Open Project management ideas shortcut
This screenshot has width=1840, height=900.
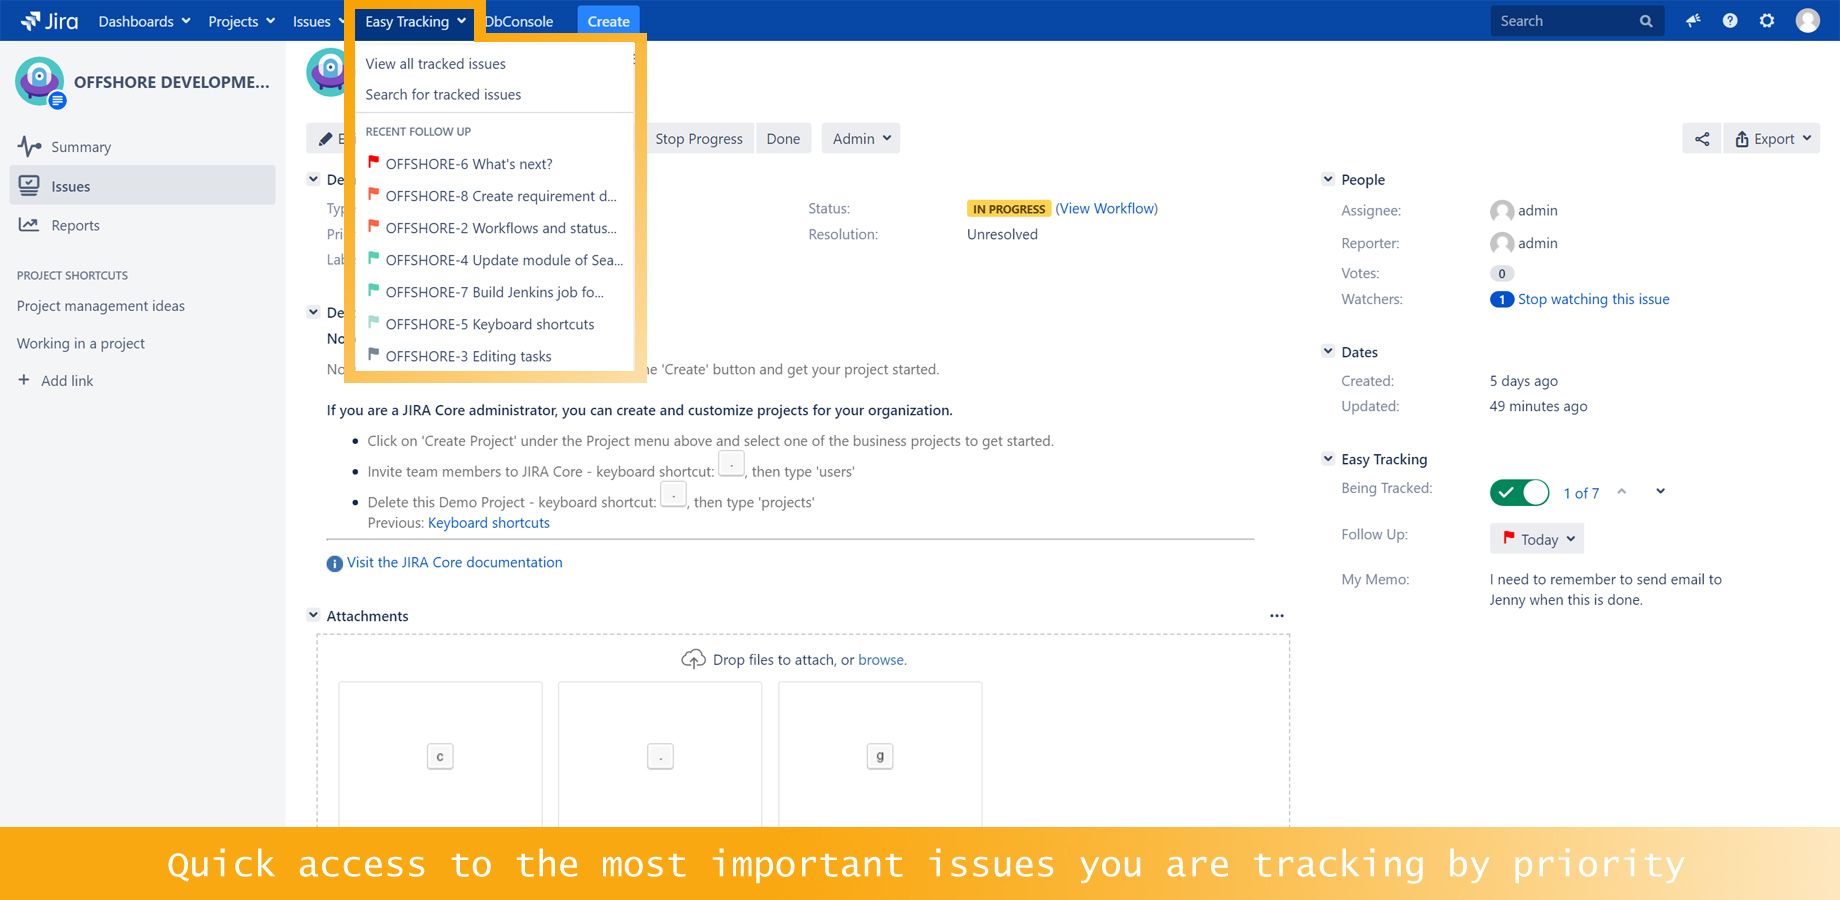[101, 306]
